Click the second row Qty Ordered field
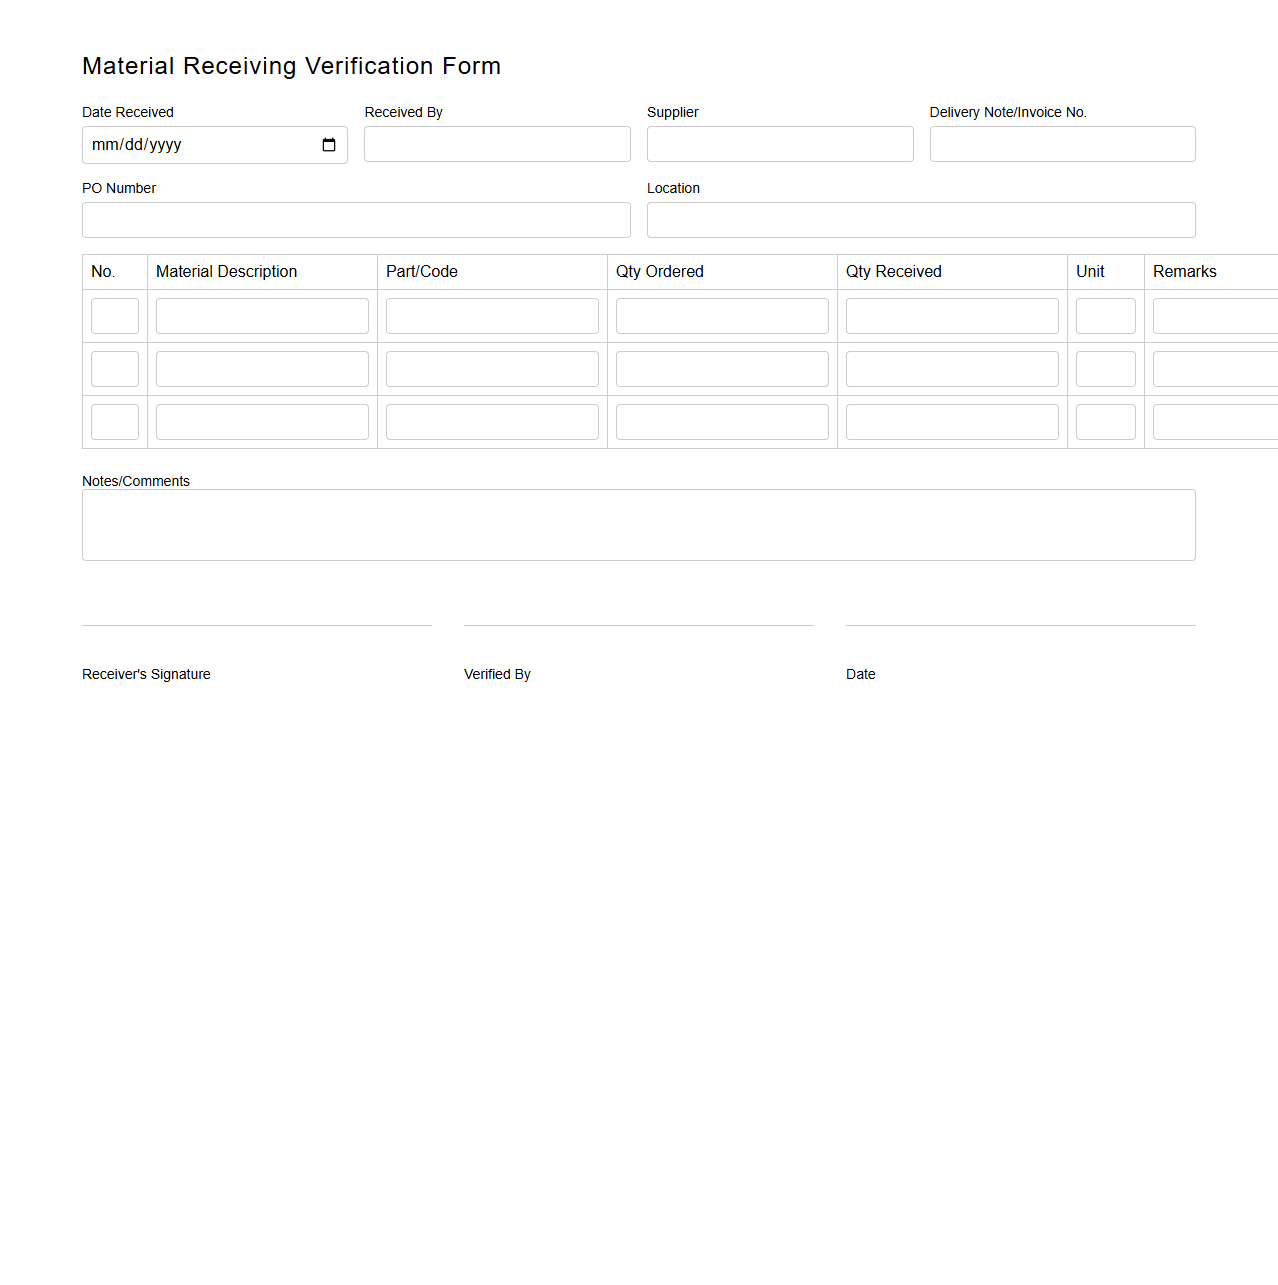1278x1285 pixels. coord(722,368)
